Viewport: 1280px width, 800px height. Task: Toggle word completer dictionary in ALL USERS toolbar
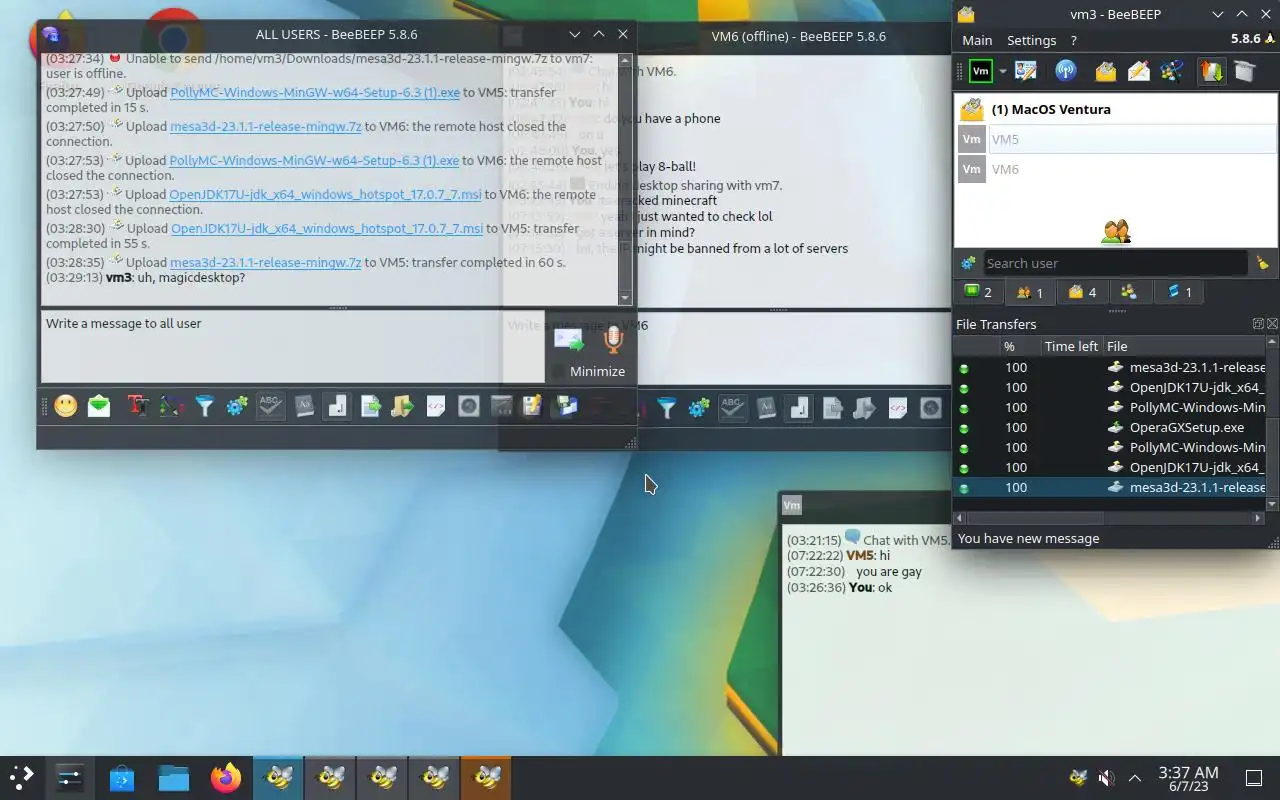coord(304,406)
